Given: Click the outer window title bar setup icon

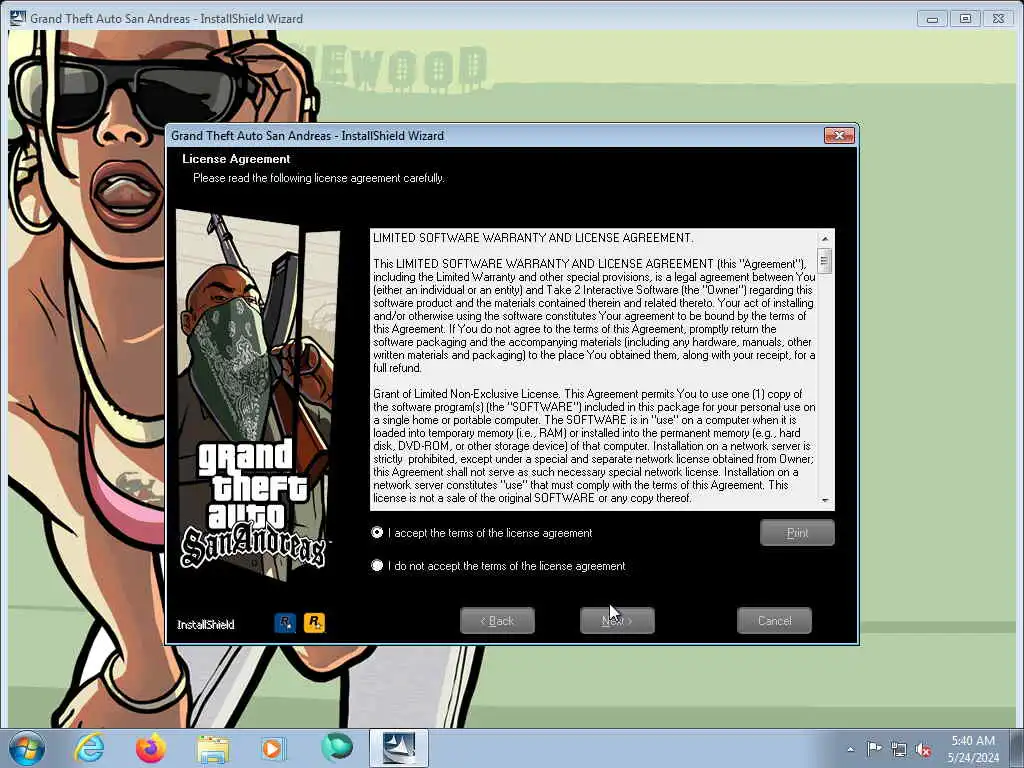Looking at the screenshot, I should coord(18,18).
